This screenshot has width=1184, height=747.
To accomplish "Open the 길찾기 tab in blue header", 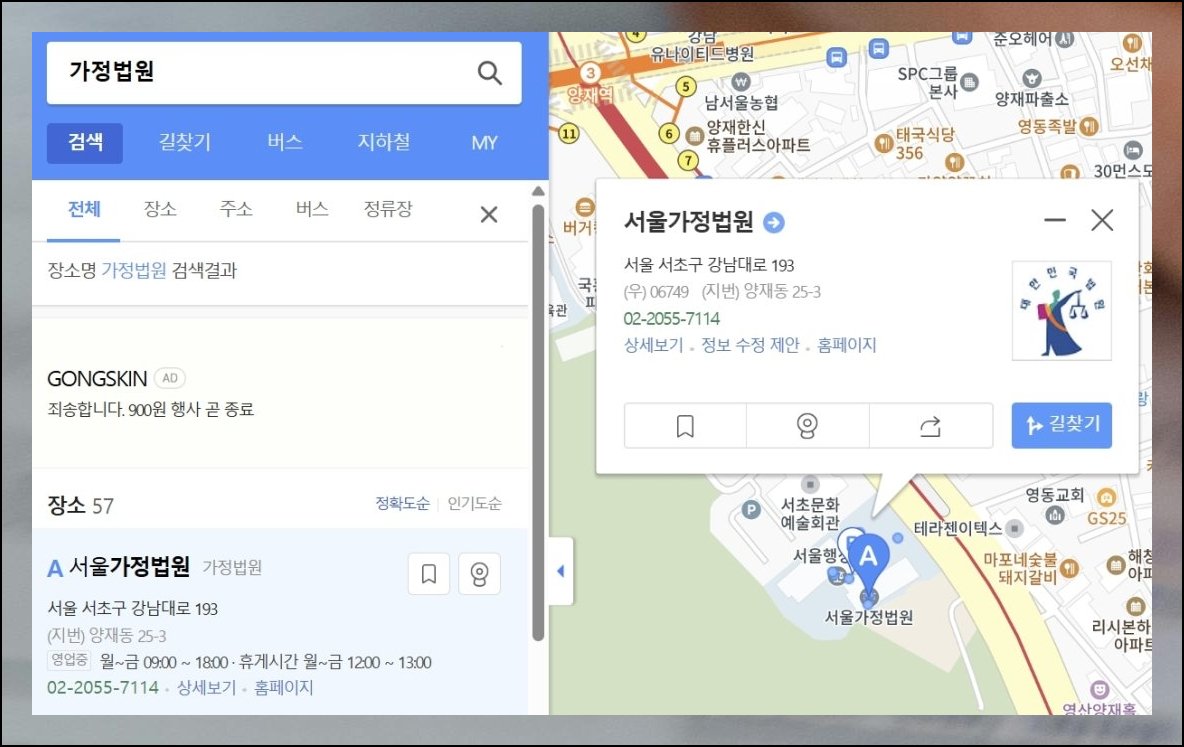I will click(184, 142).
